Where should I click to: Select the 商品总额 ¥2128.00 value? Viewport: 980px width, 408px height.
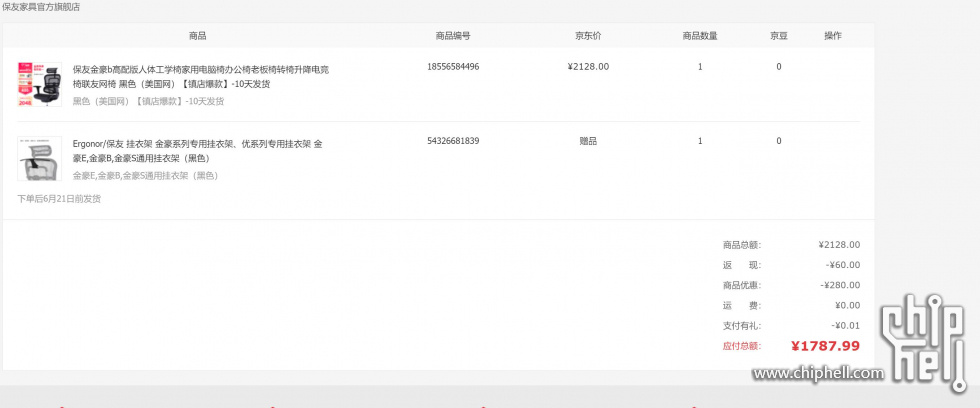tap(839, 245)
